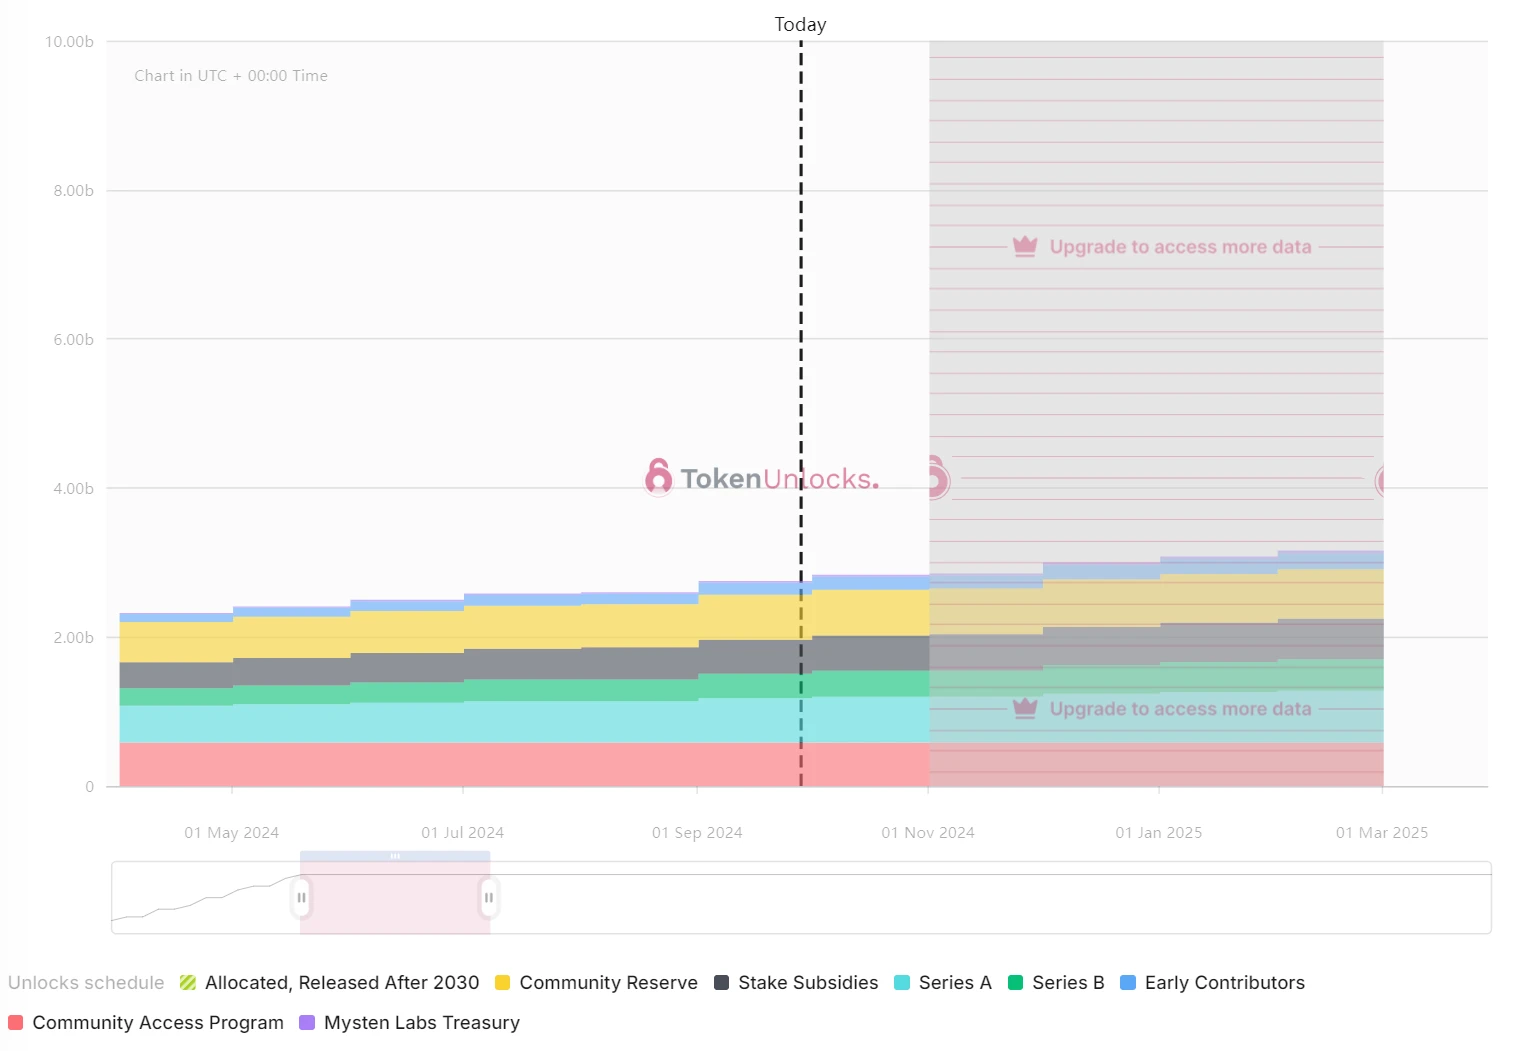Click the purple Mysten Labs Treasury marker
1521x1051 pixels.
click(x=307, y=1023)
